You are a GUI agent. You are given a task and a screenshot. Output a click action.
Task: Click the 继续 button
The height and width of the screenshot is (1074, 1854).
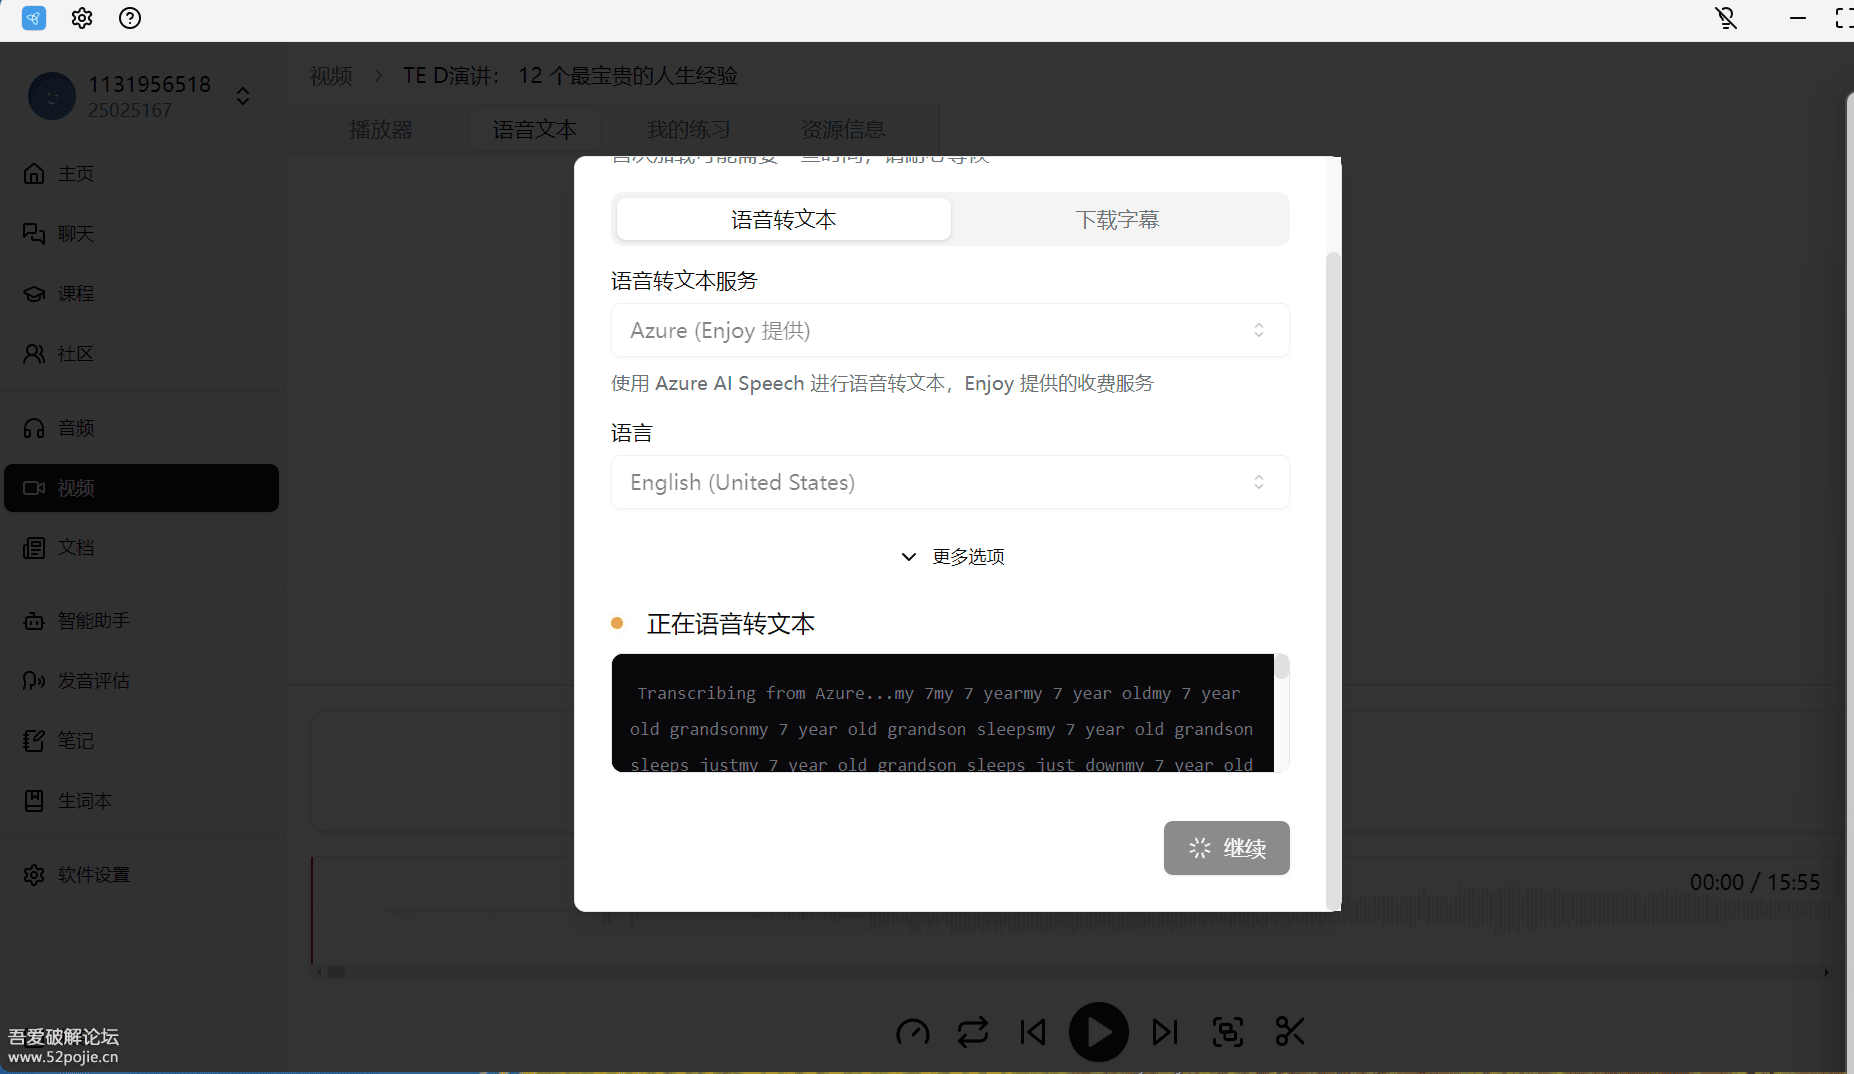point(1226,848)
